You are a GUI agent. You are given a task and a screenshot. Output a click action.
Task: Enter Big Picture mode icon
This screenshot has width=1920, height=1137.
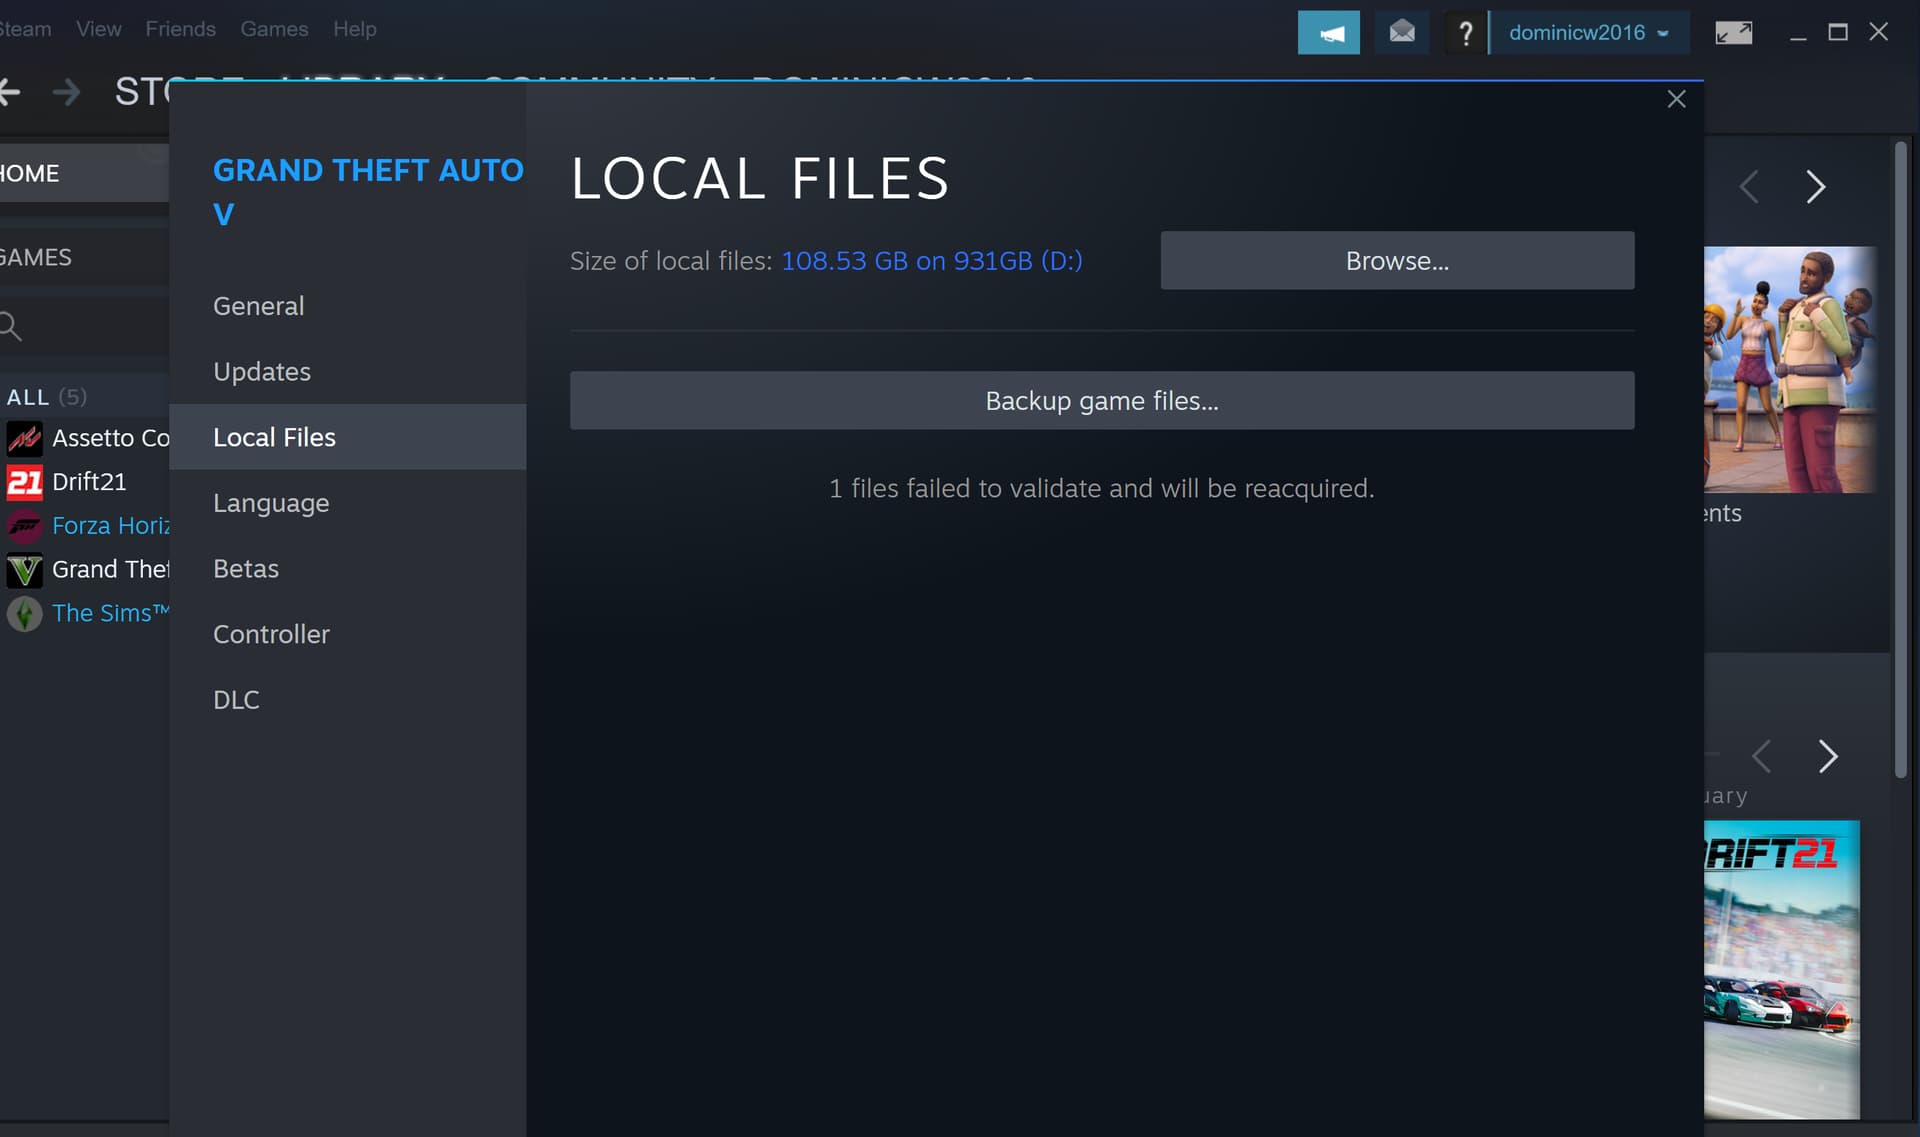coord(1733,33)
